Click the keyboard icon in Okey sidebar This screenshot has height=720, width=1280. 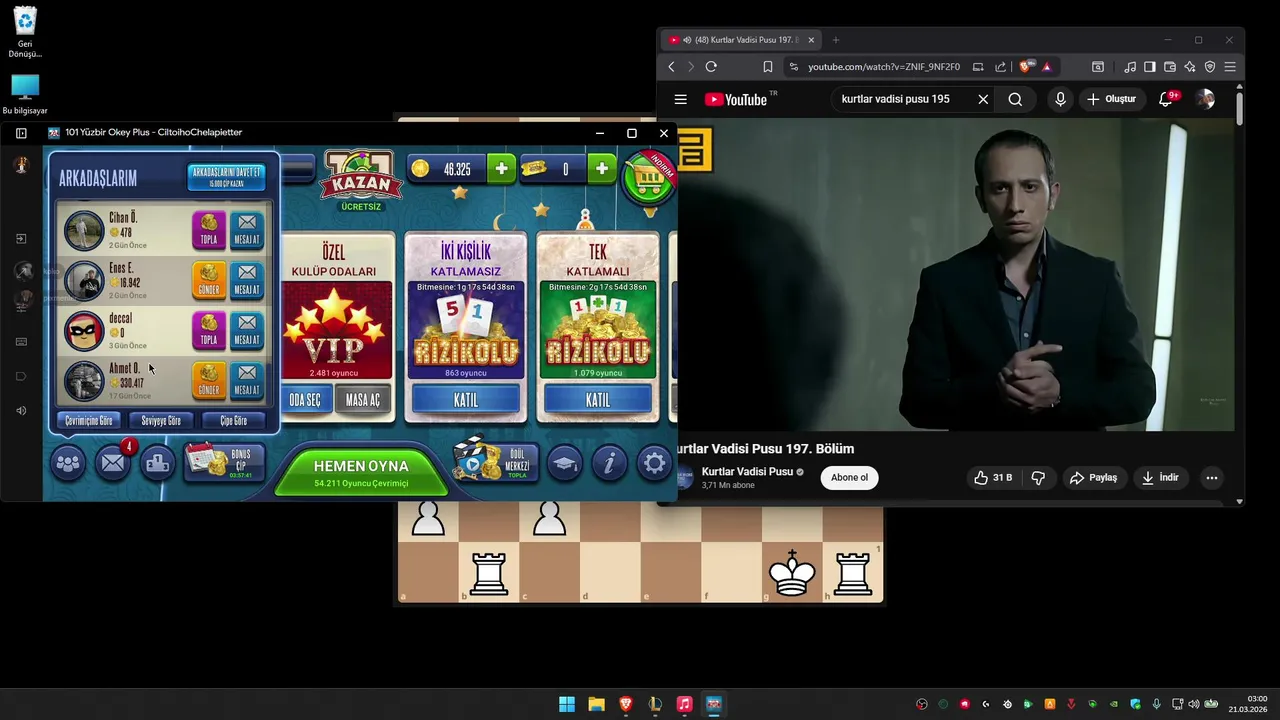click(x=21, y=341)
